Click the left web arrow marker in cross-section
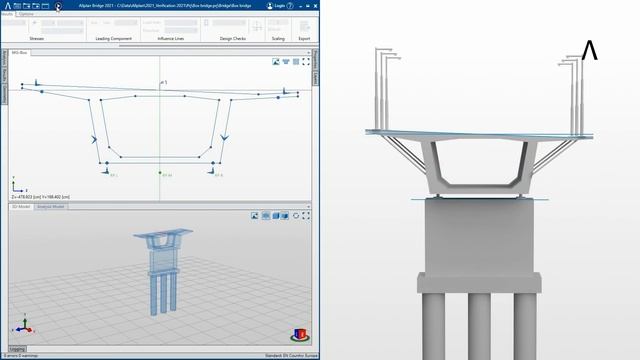Viewport: 640px width, 360px height. [94, 140]
